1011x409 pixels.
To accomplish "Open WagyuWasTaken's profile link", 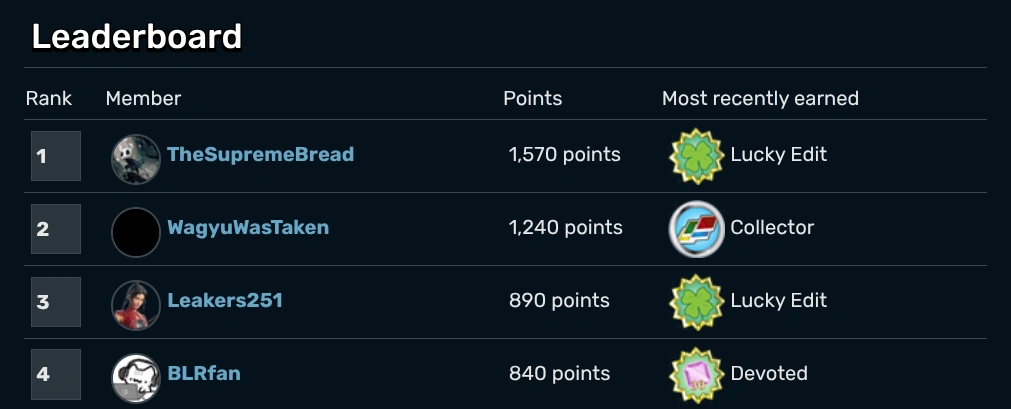I will point(248,228).
